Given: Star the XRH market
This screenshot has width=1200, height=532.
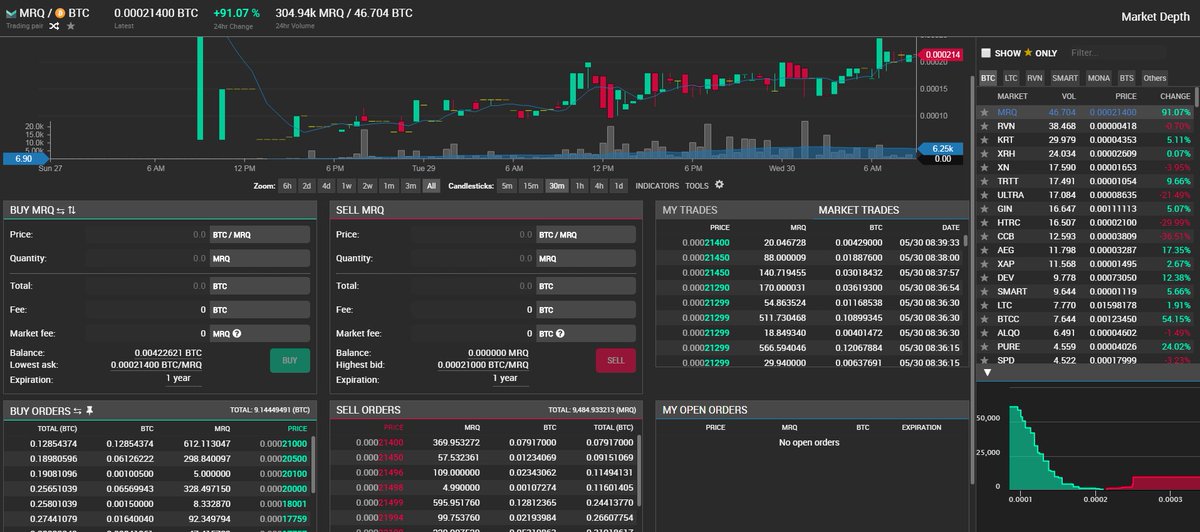Looking at the screenshot, I should (985, 154).
